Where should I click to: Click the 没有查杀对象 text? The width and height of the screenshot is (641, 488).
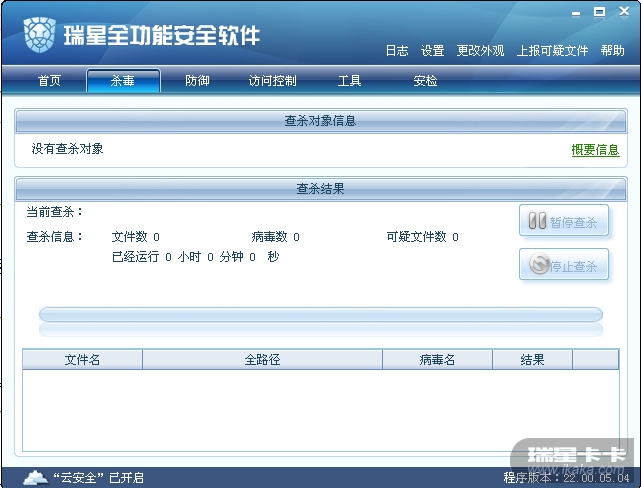coord(67,149)
